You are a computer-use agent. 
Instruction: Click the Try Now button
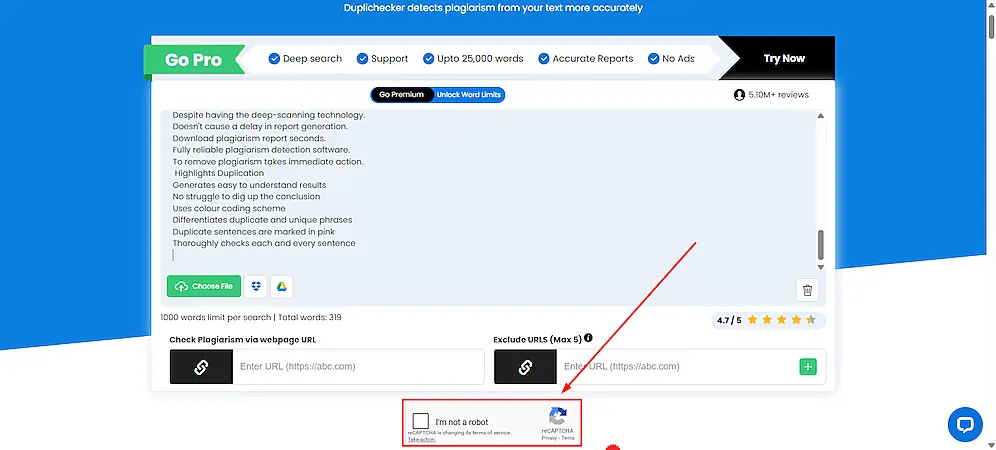point(784,58)
